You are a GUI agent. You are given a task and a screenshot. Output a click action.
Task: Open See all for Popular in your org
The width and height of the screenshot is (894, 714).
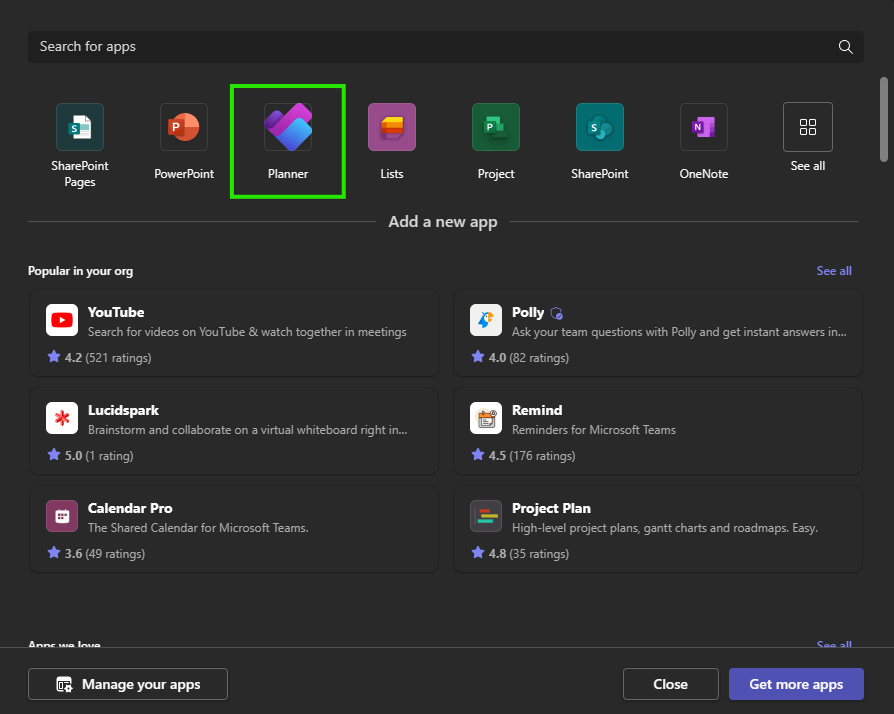pos(834,270)
